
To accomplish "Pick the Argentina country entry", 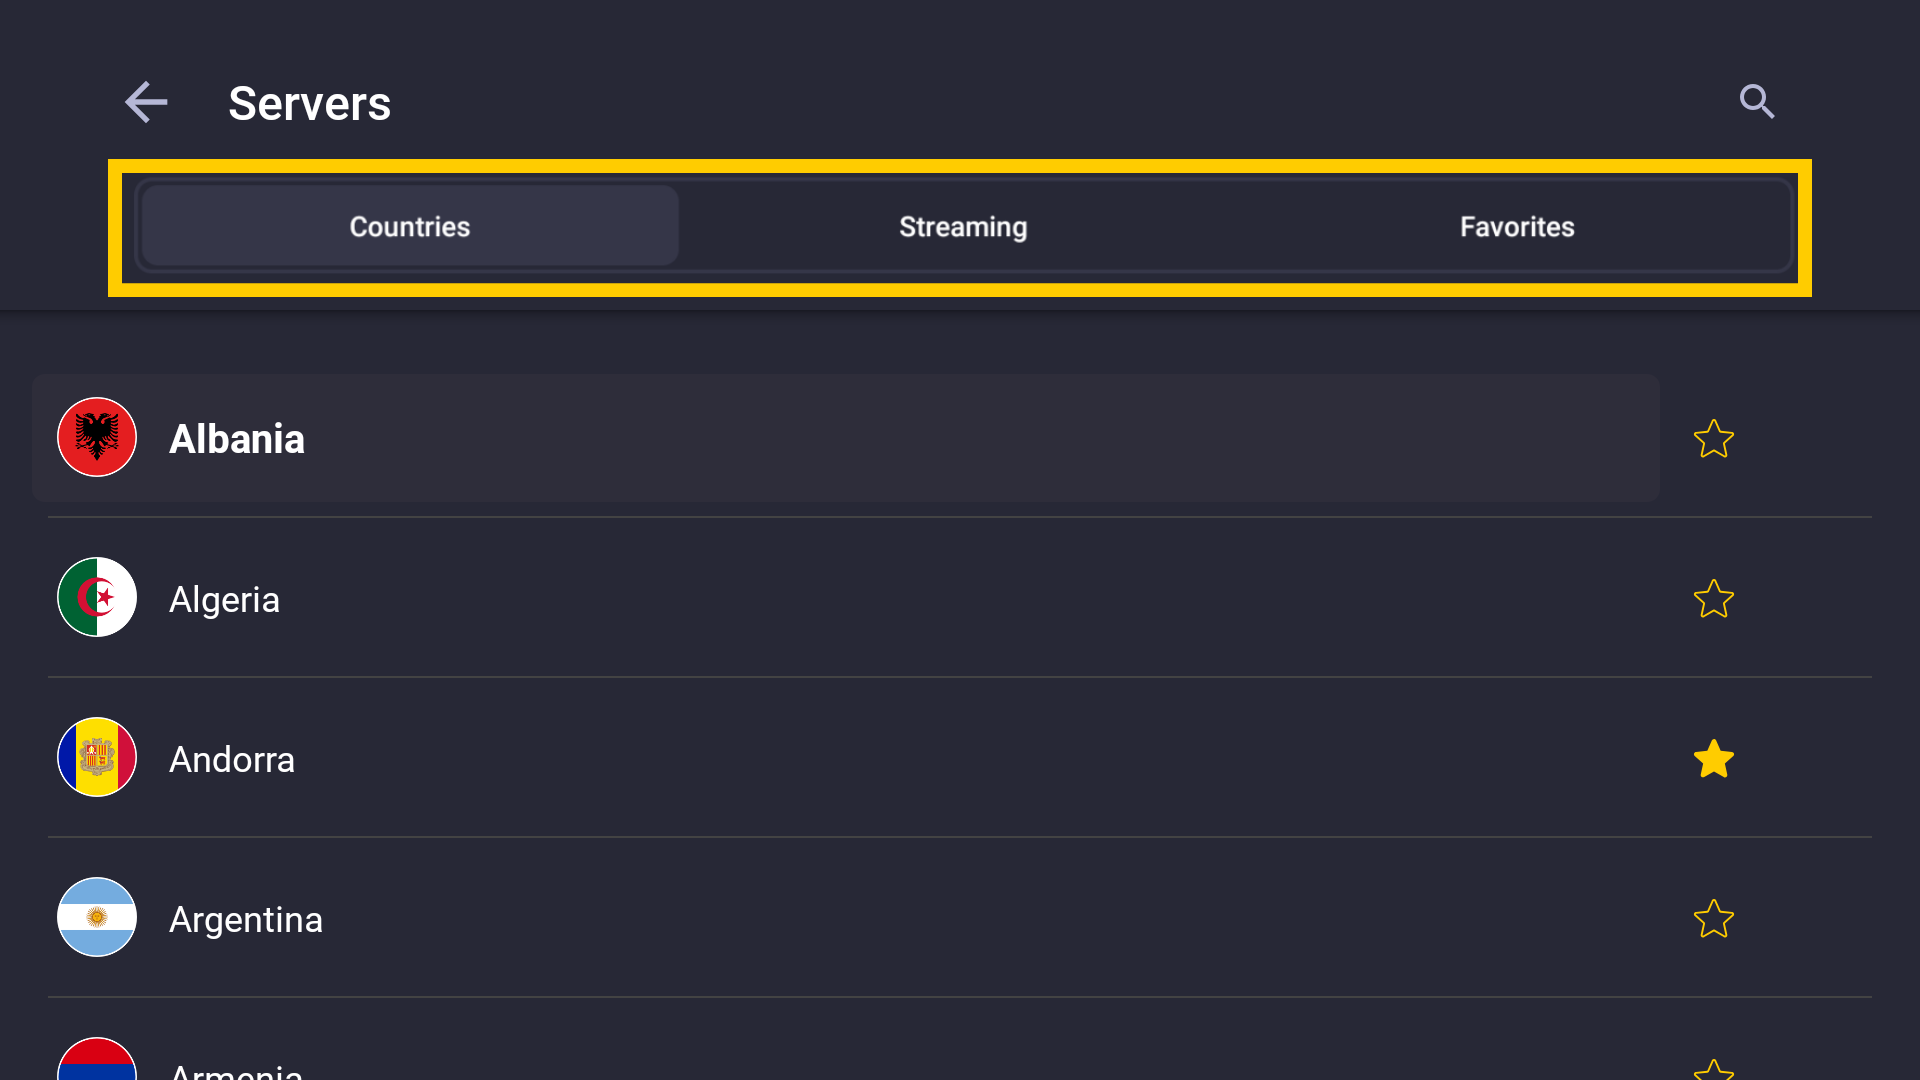I will 846,918.
